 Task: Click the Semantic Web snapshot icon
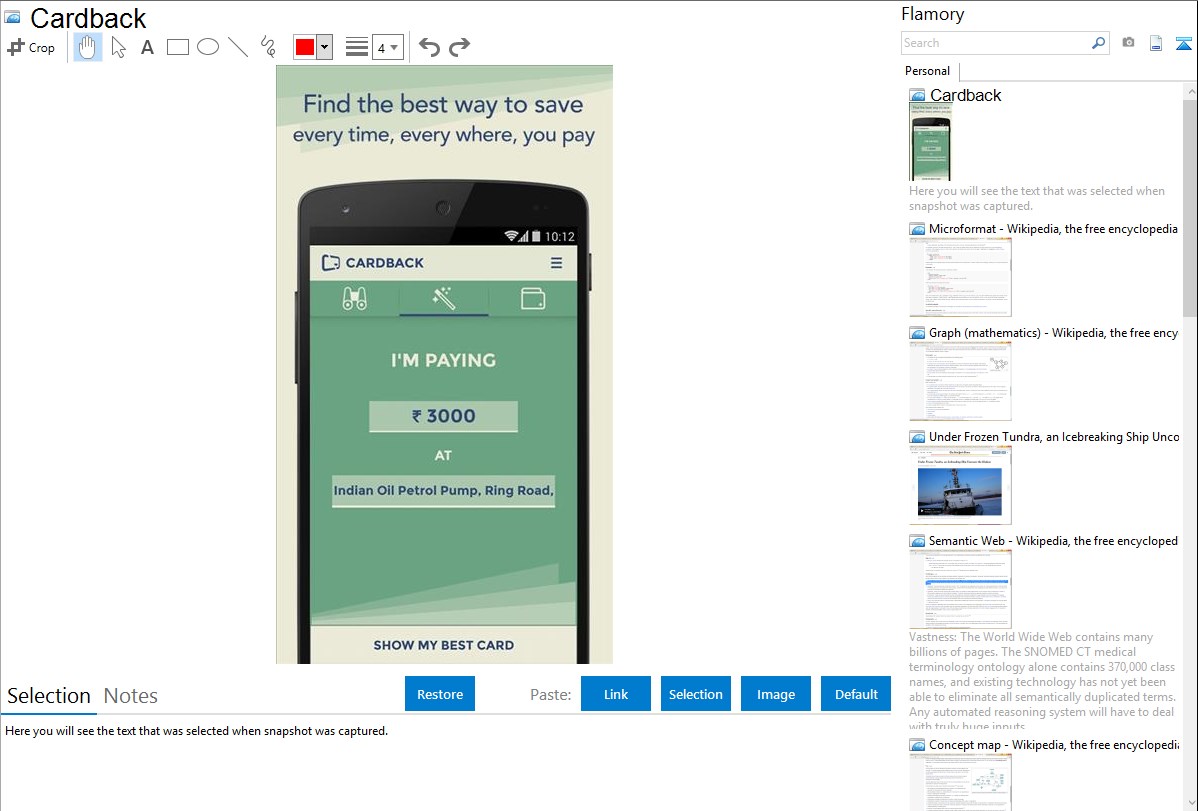coord(918,541)
